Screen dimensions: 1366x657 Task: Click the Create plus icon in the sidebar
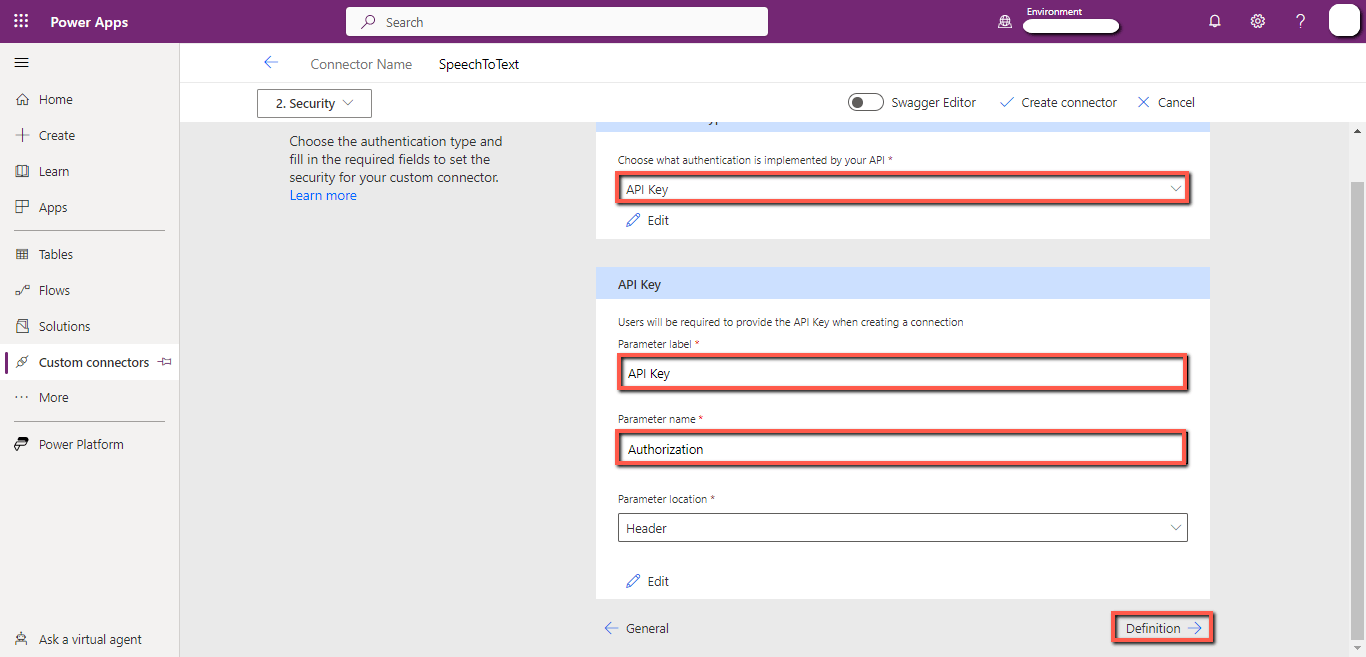(x=22, y=135)
